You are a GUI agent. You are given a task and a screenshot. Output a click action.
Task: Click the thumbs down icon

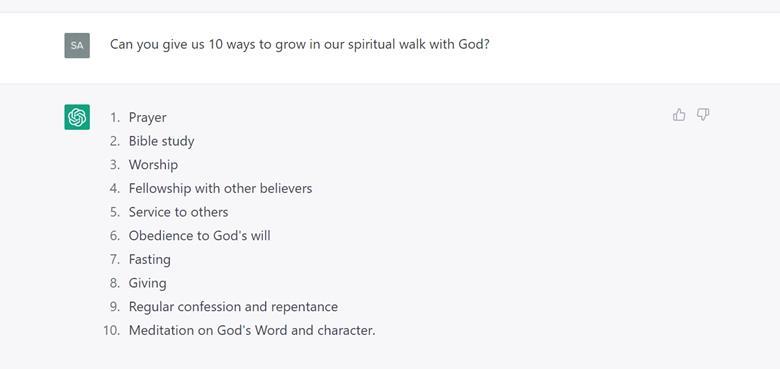point(702,115)
